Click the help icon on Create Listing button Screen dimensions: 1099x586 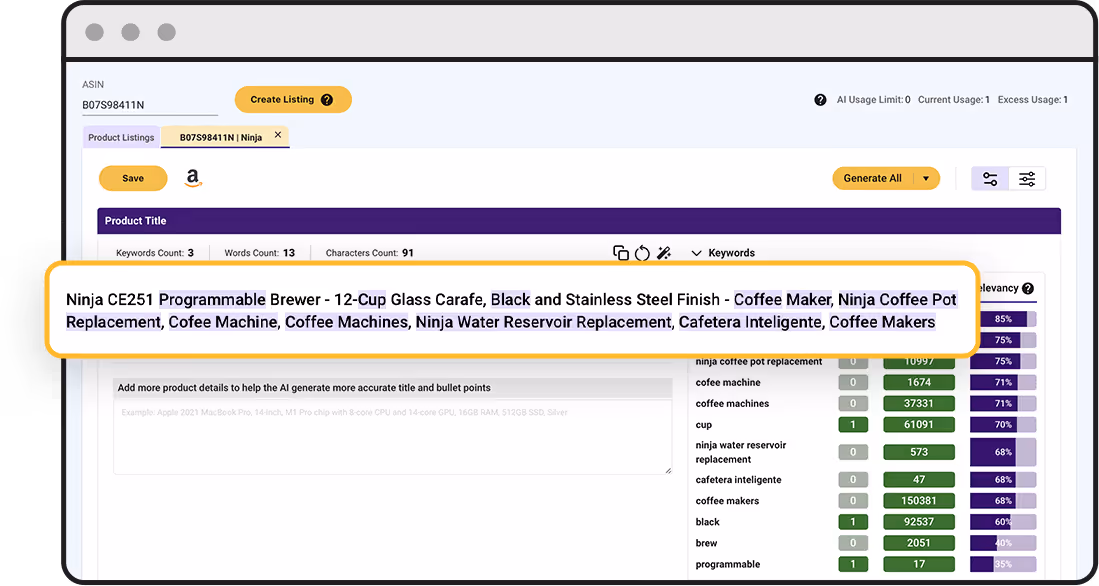tap(327, 100)
